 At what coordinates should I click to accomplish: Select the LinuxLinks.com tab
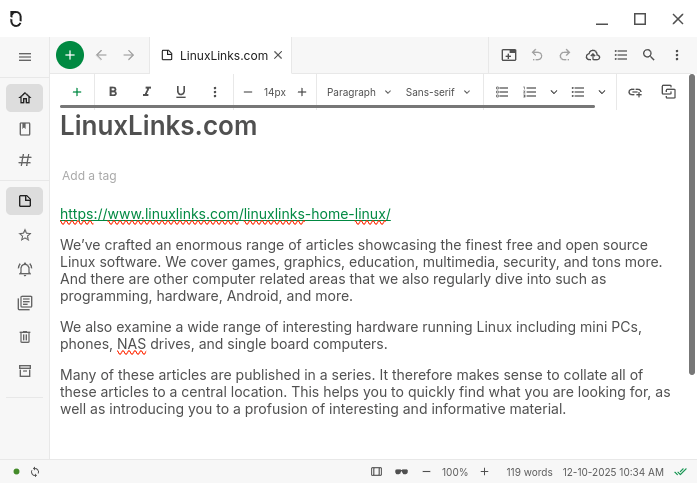point(223,55)
